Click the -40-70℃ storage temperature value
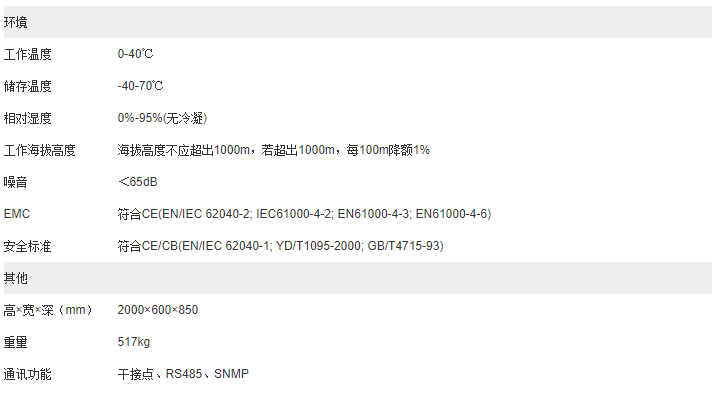Viewport: 717px width, 408px height. [x=140, y=86]
